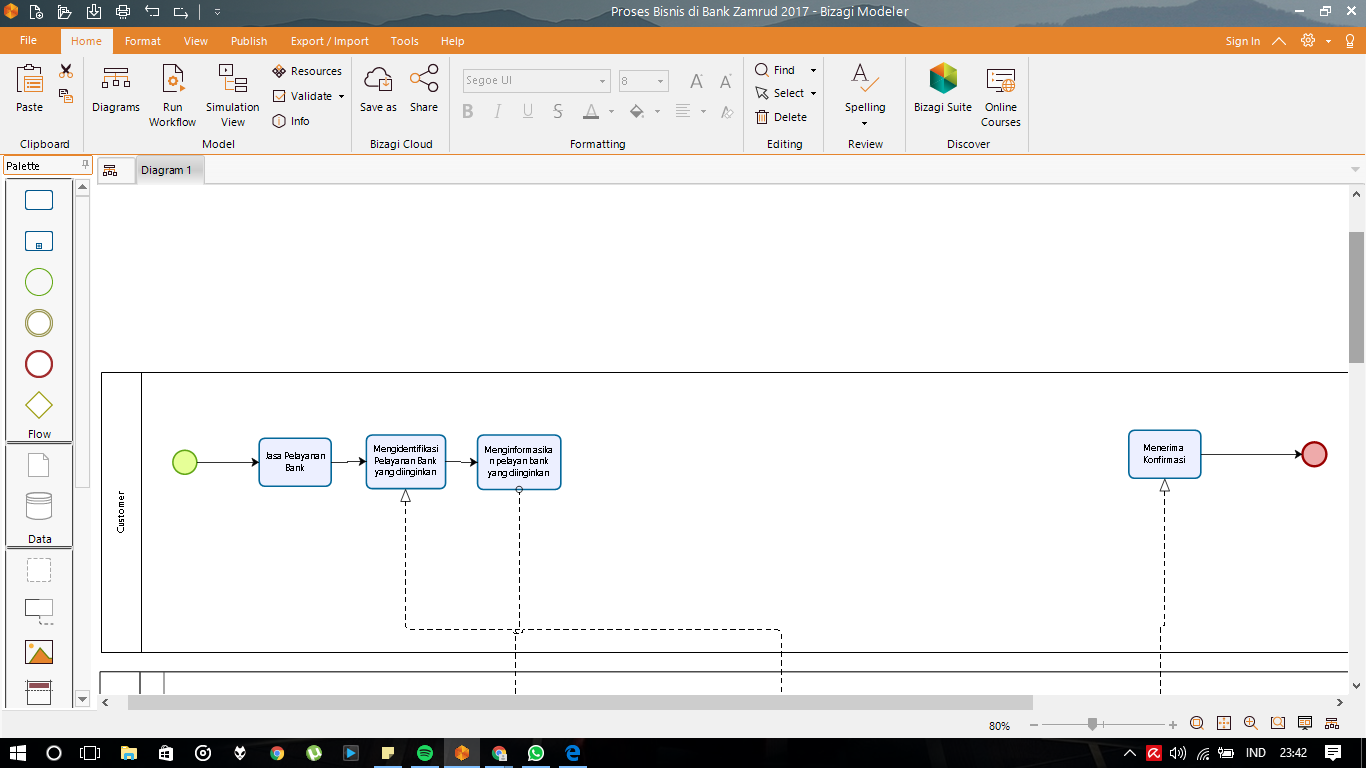This screenshot has width=1366, height=768.
Task: Click the Sign In link
Action: (x=1243, y=41)
